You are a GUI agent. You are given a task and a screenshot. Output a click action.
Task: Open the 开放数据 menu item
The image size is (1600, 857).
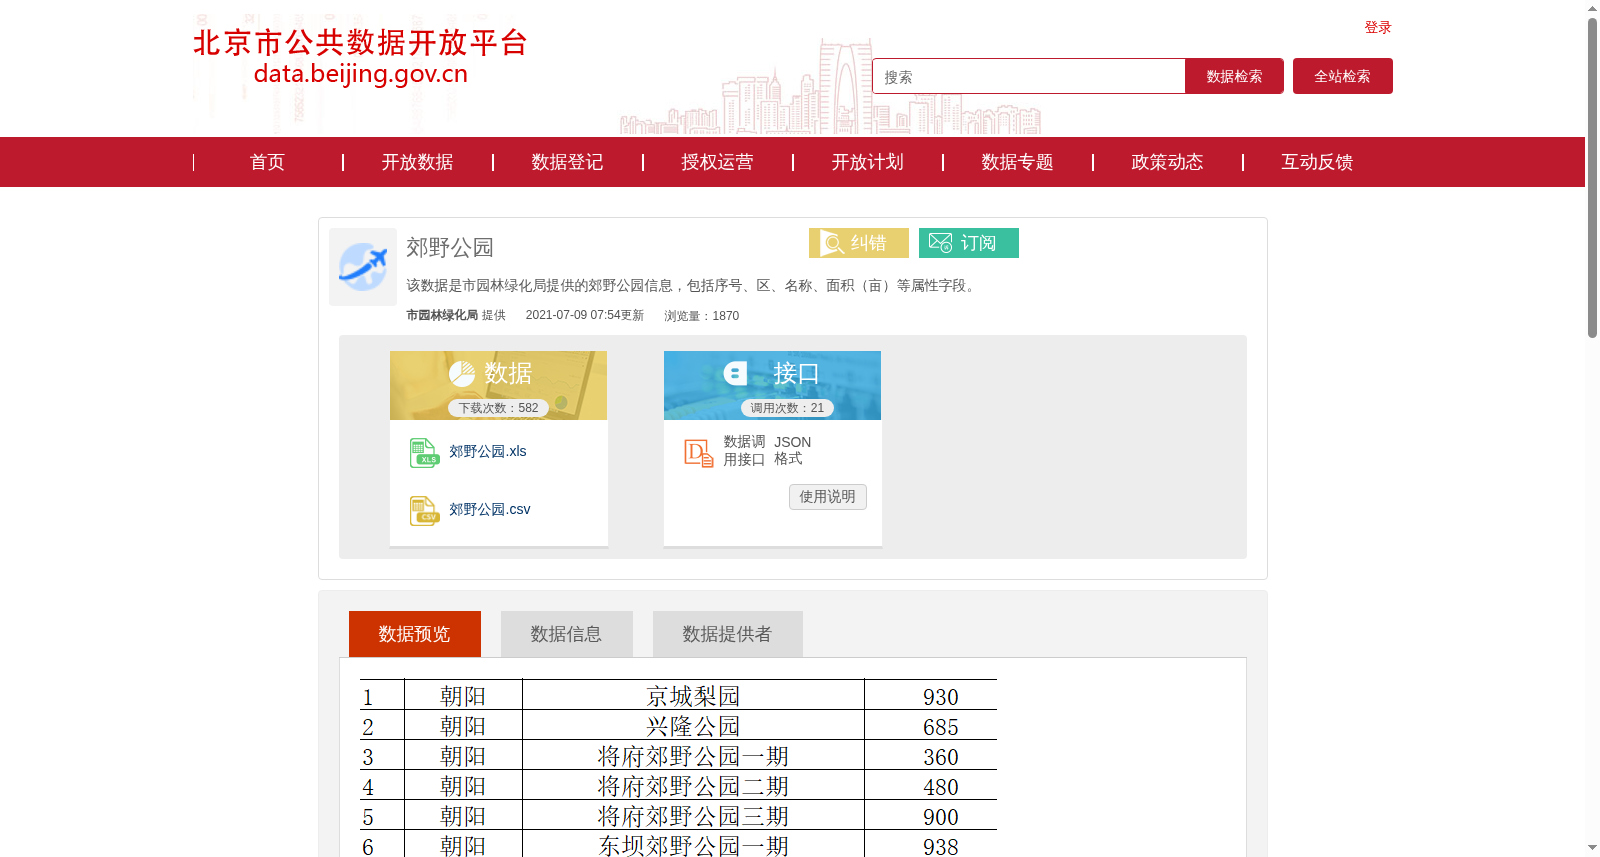coord(417,162)
